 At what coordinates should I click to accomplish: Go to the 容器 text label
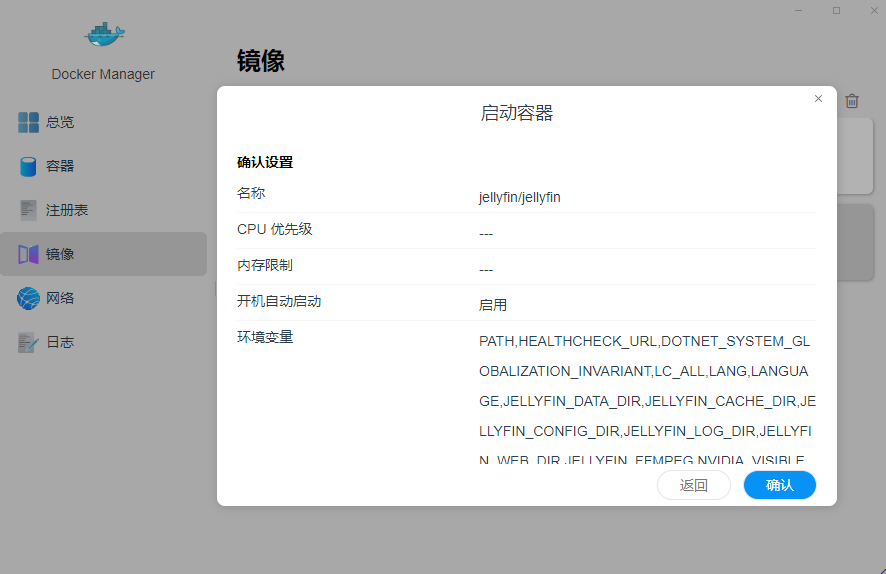coord(60,166)
